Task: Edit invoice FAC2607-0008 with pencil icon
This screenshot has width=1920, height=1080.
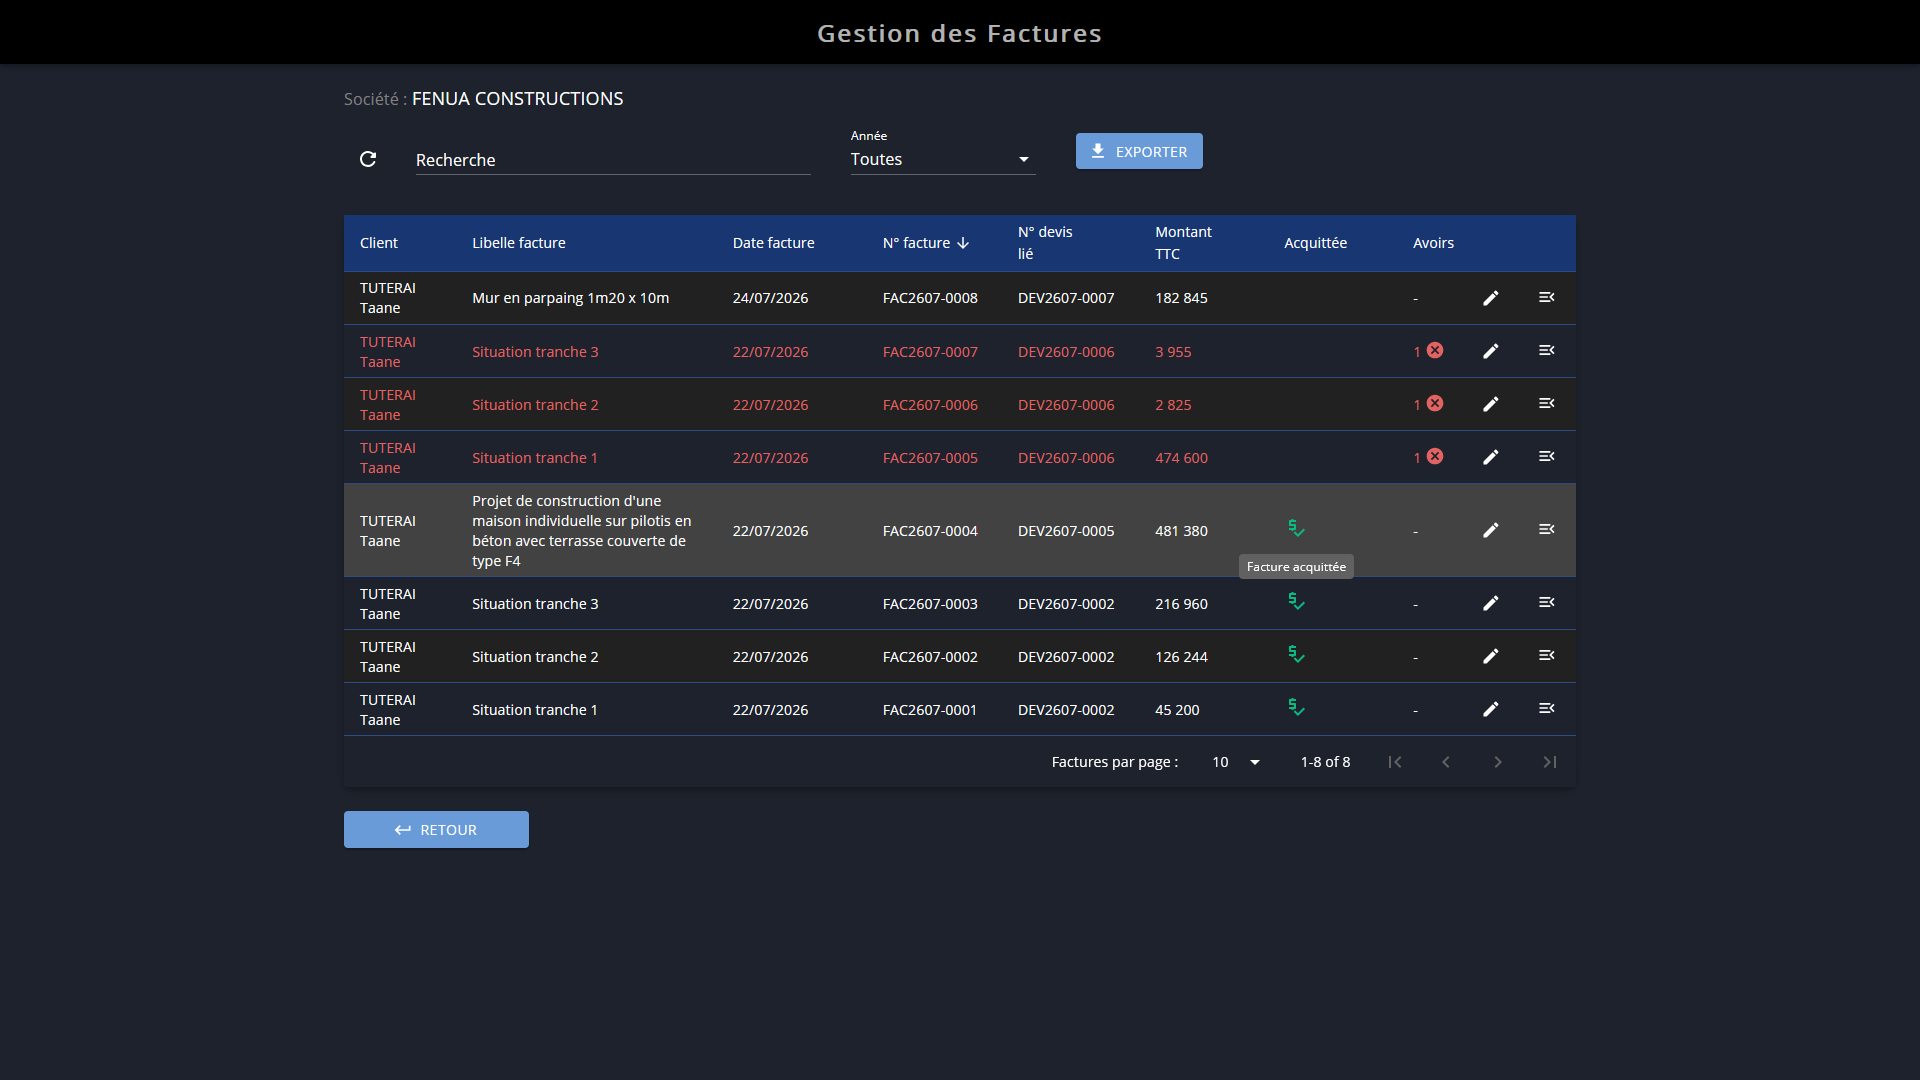Action: pyautogui.click(x=1490, y=298)
